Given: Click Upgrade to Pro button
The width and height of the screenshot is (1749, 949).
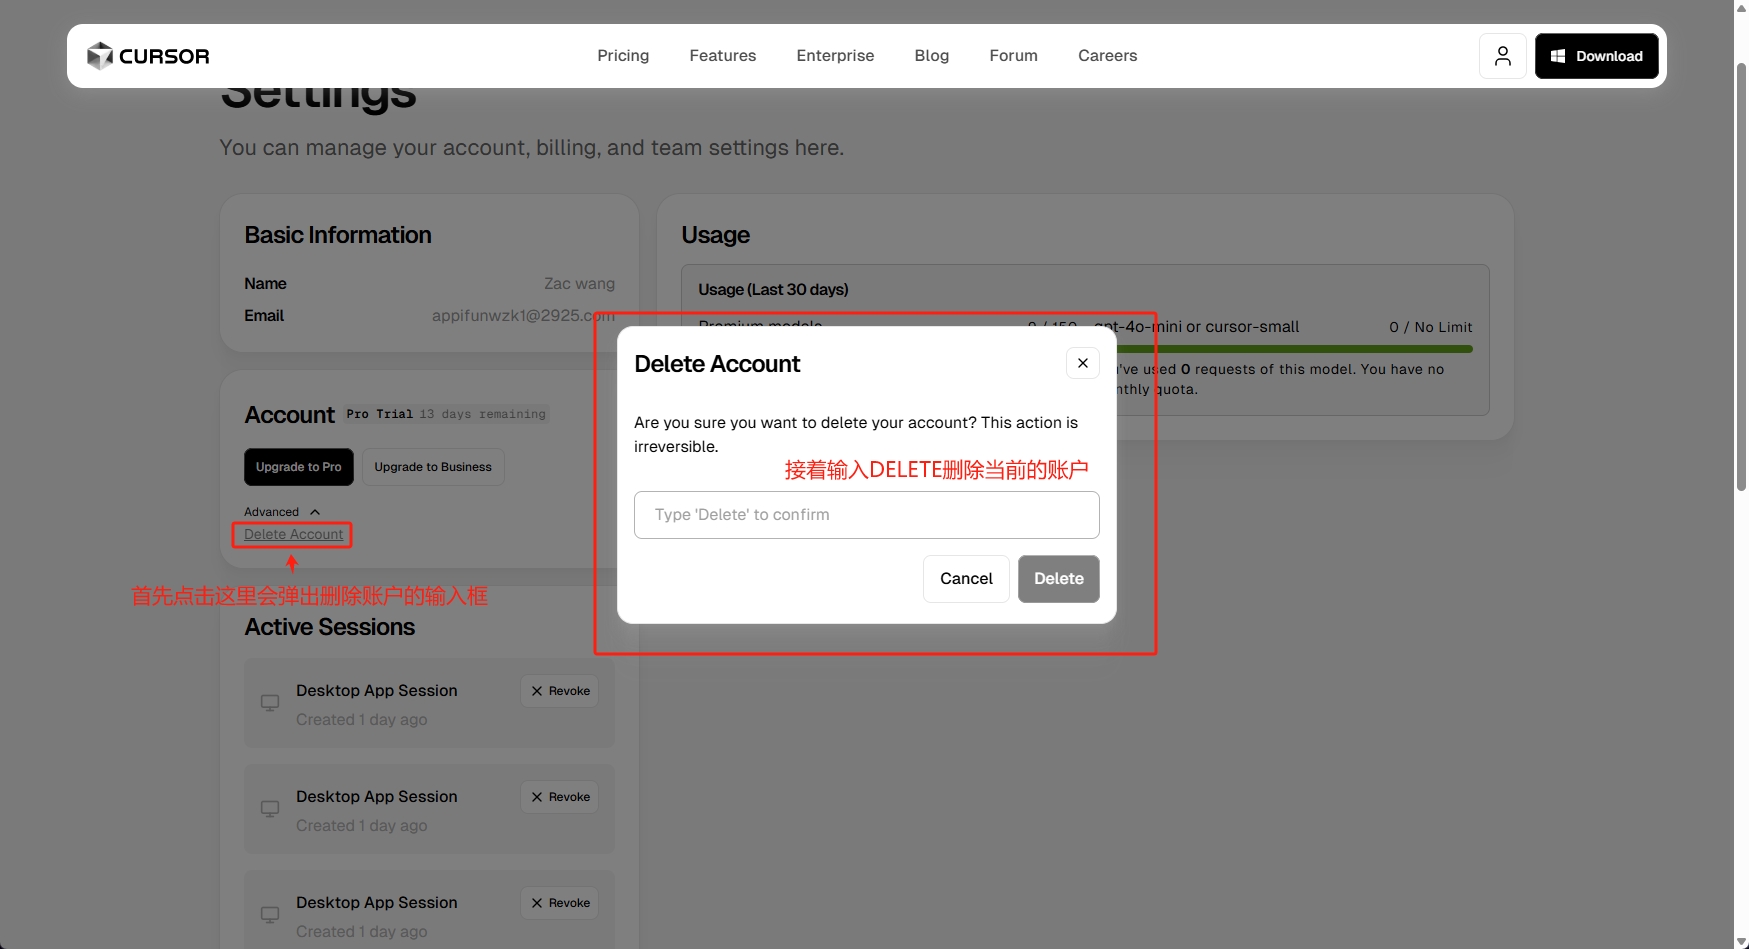Looking at the screenshot, I should click(299, 467).
